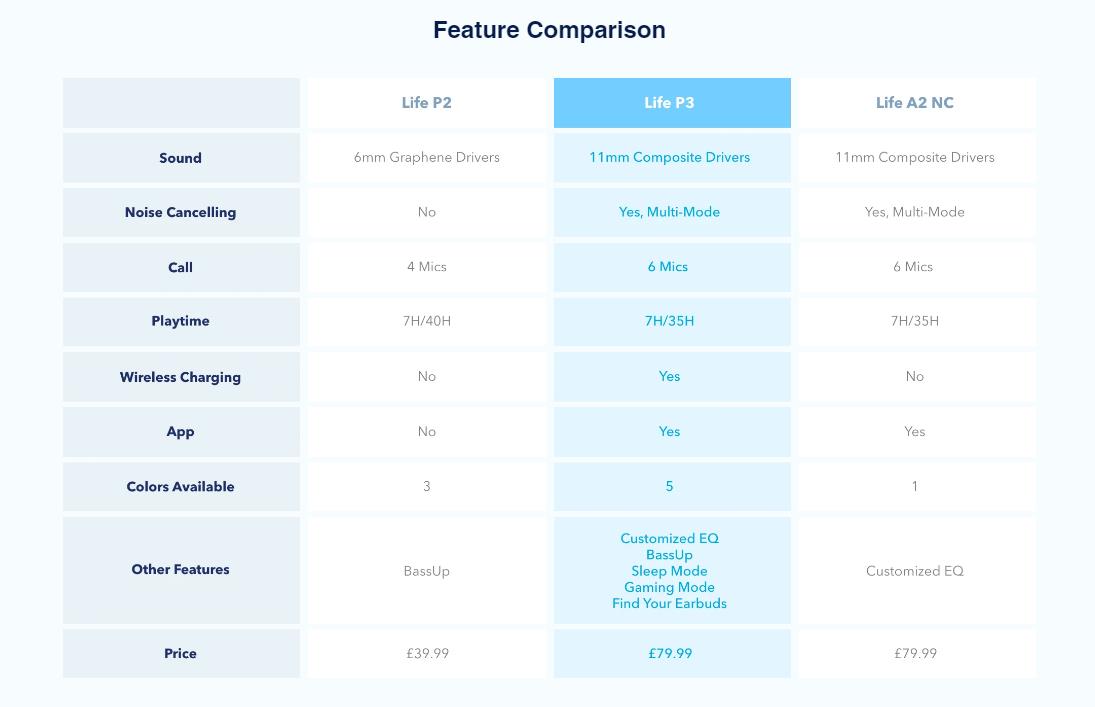Click the 6mm Graphene Drivers cell

pos(427,157)
